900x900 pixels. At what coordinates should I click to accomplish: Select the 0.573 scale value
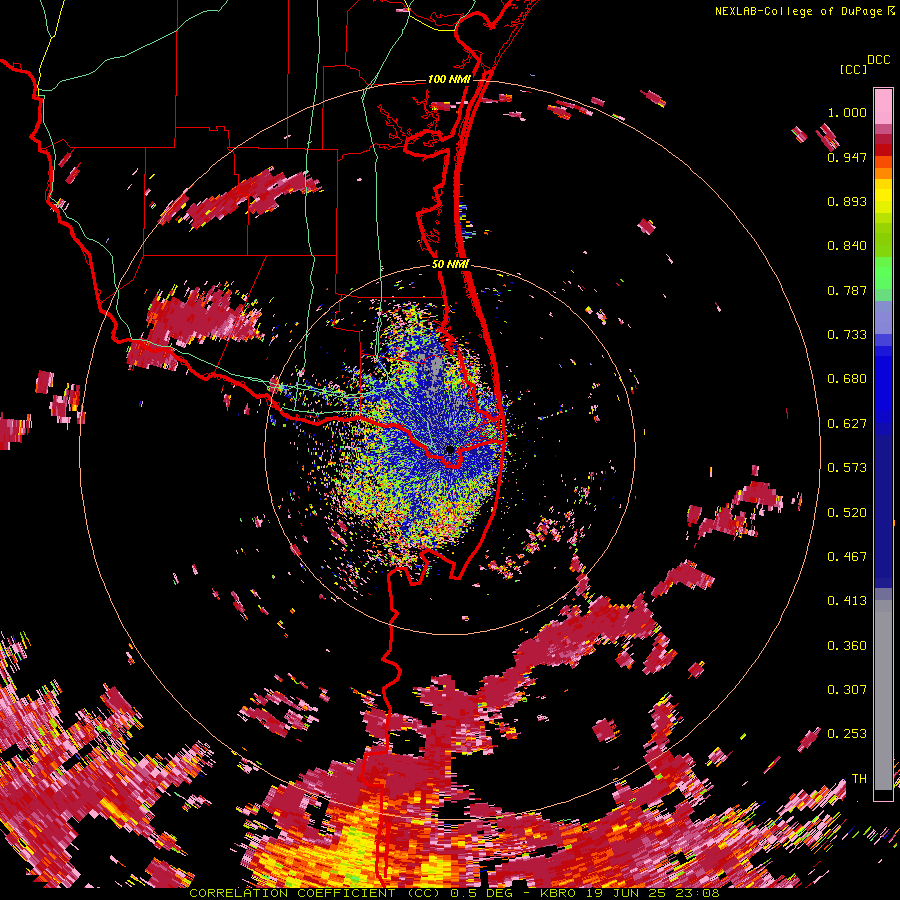click(x=847, y=468)
